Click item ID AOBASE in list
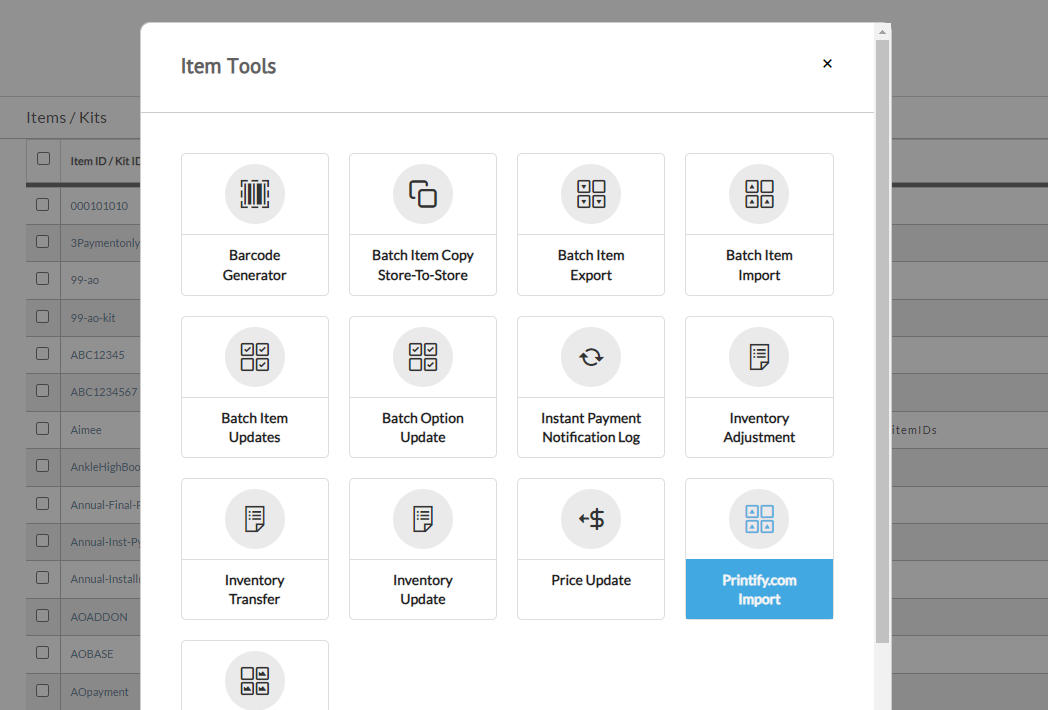Screen dimensions: 1048x710 click(x=92, y=654)
